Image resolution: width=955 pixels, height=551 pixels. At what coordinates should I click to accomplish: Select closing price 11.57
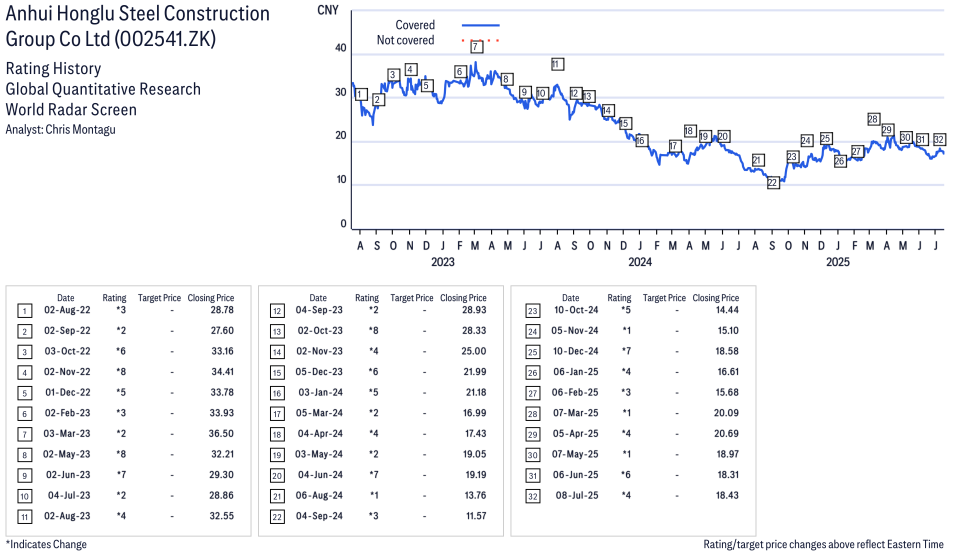476,516
